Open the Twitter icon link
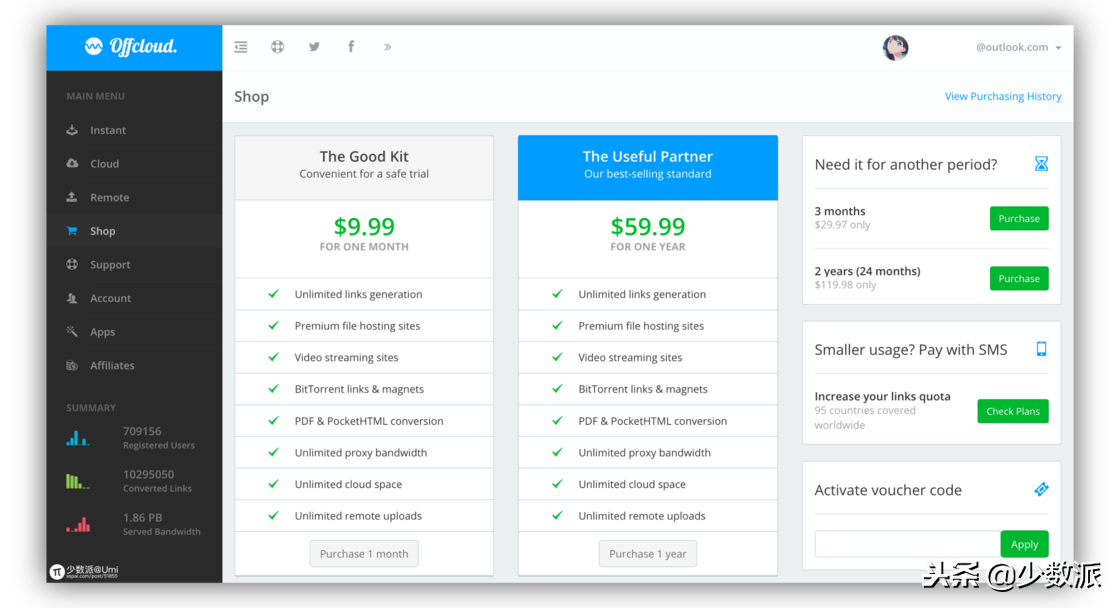This screenshot has height=608, width=1120. coord(314,47)
